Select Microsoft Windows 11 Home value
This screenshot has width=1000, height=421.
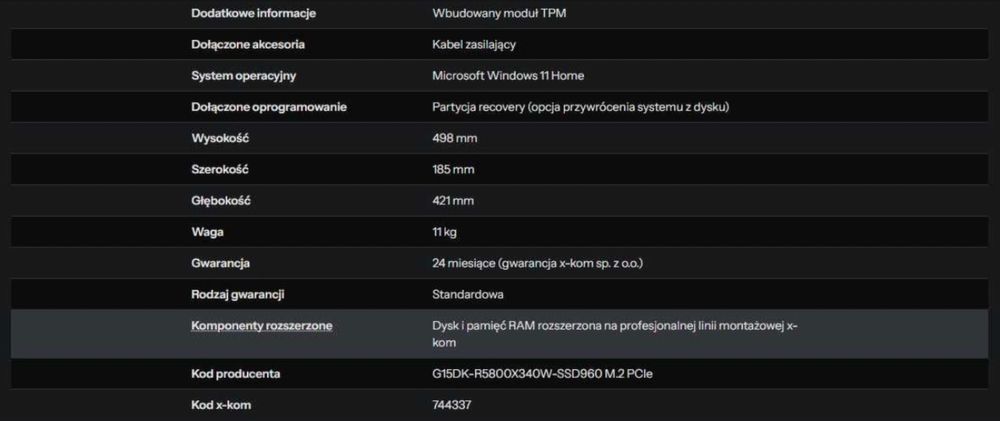pyautogui.click(x=507, y=75)
